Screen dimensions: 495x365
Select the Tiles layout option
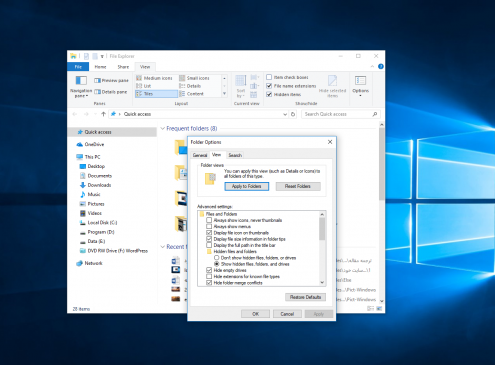156,94
